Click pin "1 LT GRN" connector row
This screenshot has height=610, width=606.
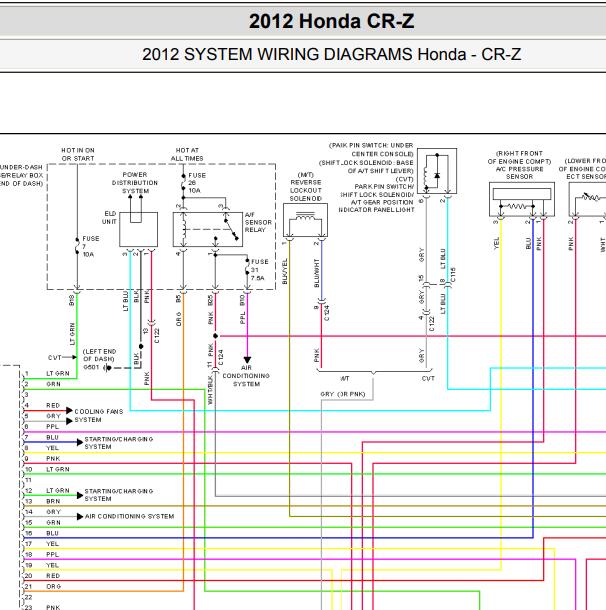pos(47,373)
